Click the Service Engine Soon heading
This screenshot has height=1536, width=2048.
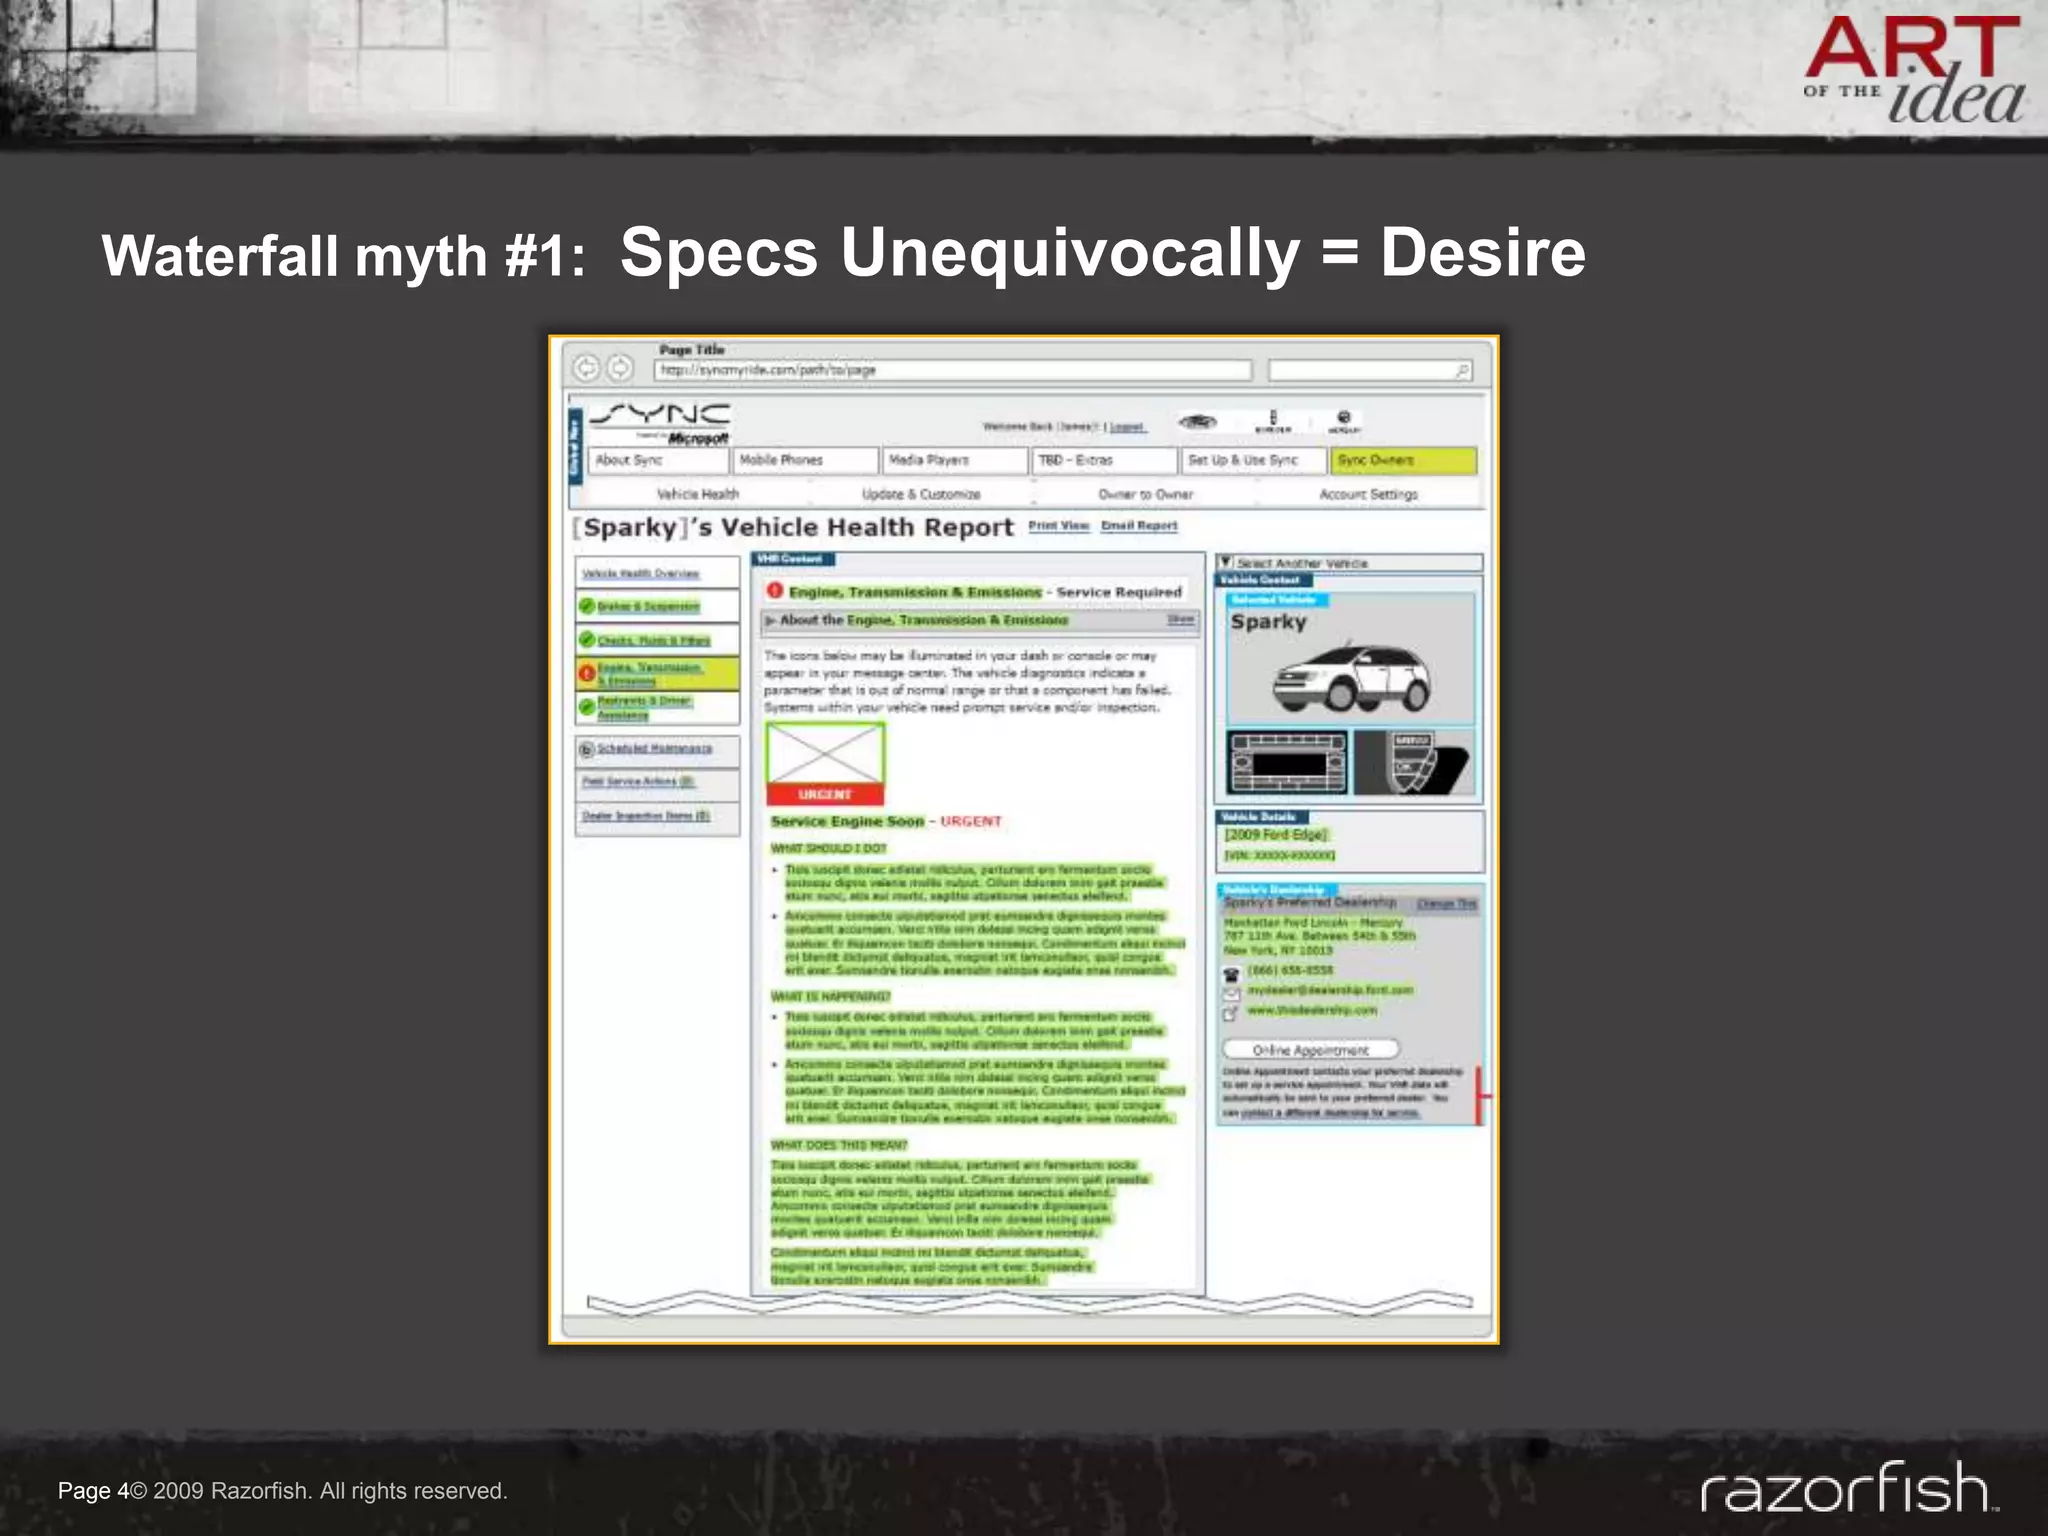(847, 821)
